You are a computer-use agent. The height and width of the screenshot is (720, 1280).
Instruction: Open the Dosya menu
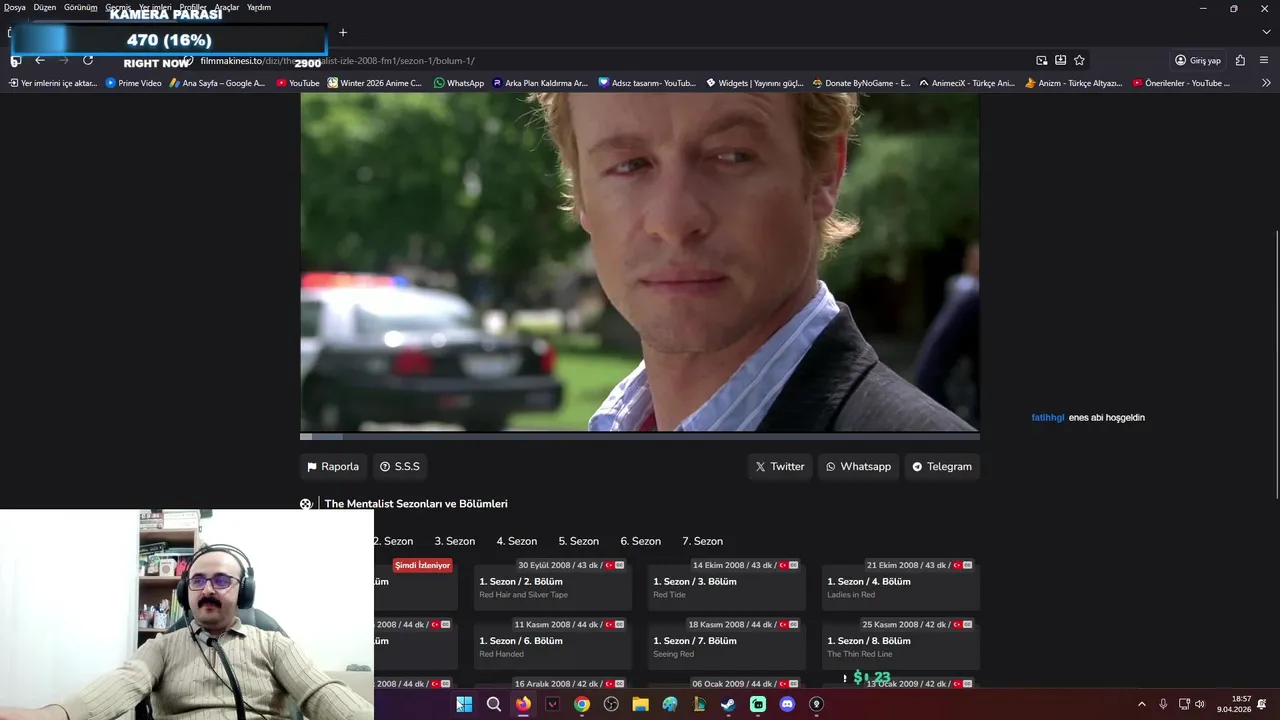pos(15,7)
